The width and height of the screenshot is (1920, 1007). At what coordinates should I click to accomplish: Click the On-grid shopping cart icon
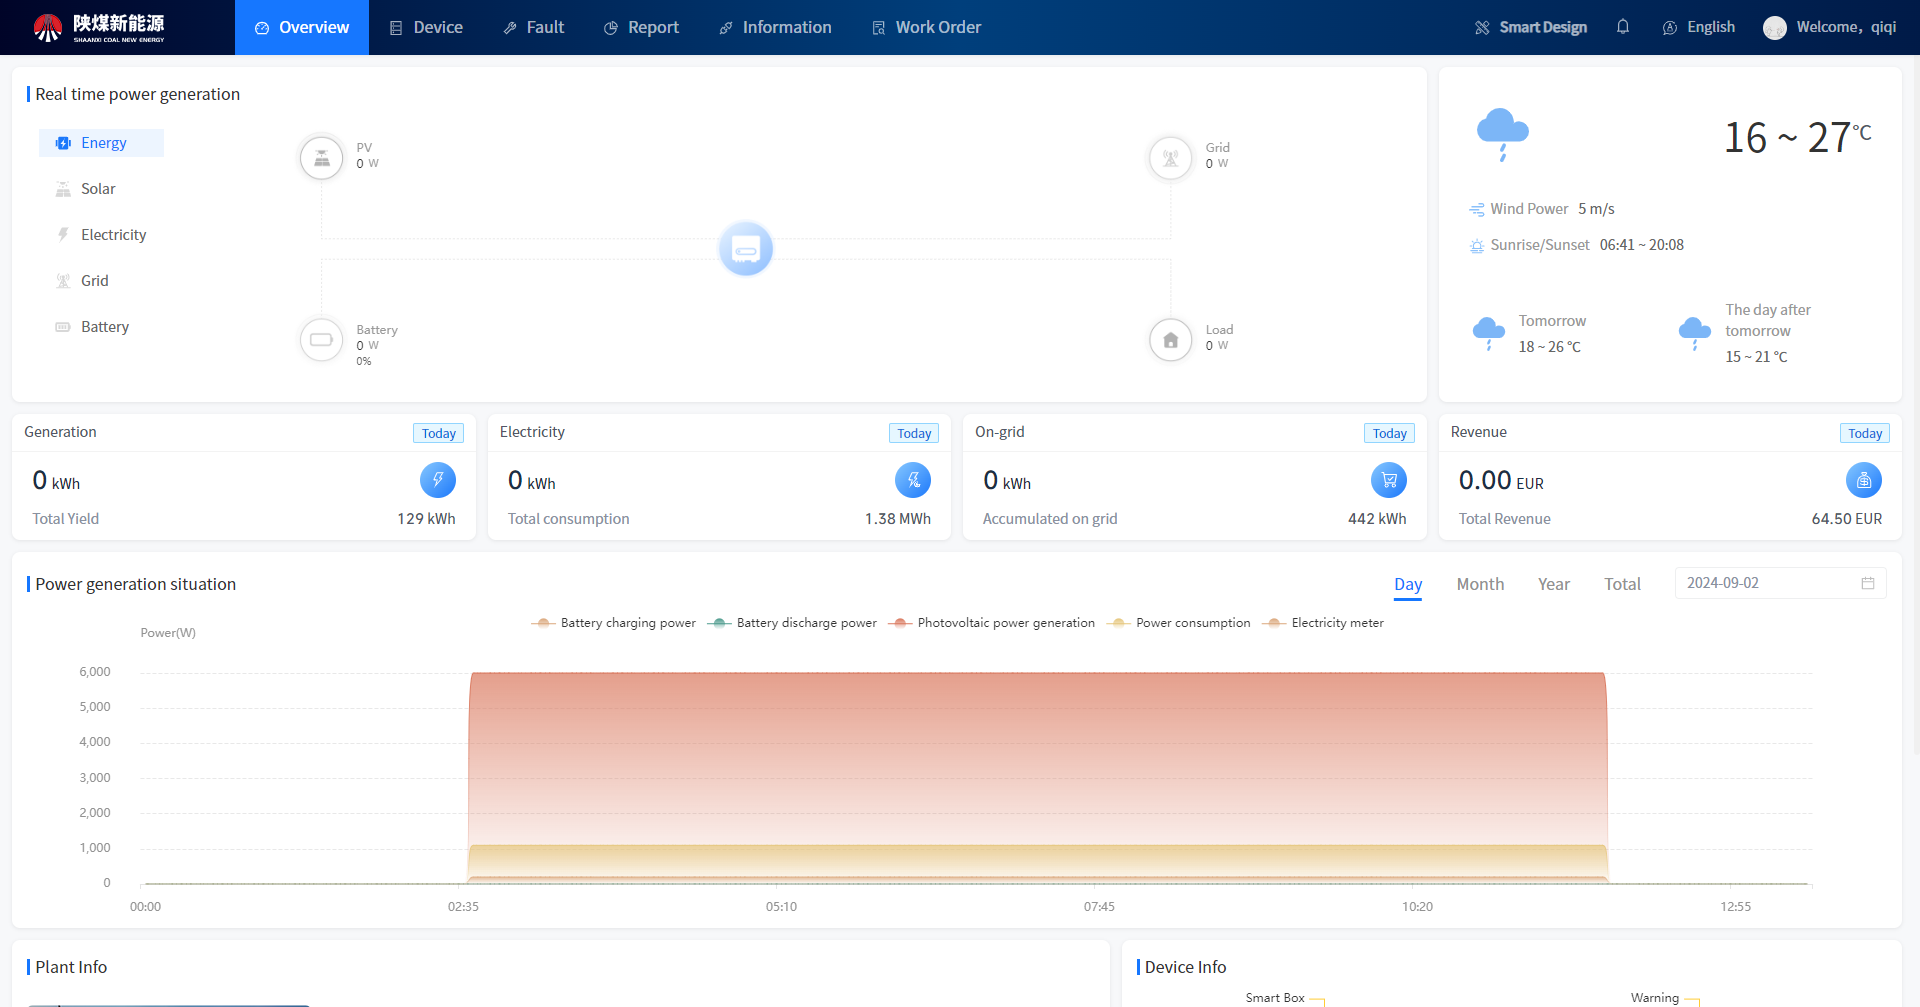(x=1388, y=480)
